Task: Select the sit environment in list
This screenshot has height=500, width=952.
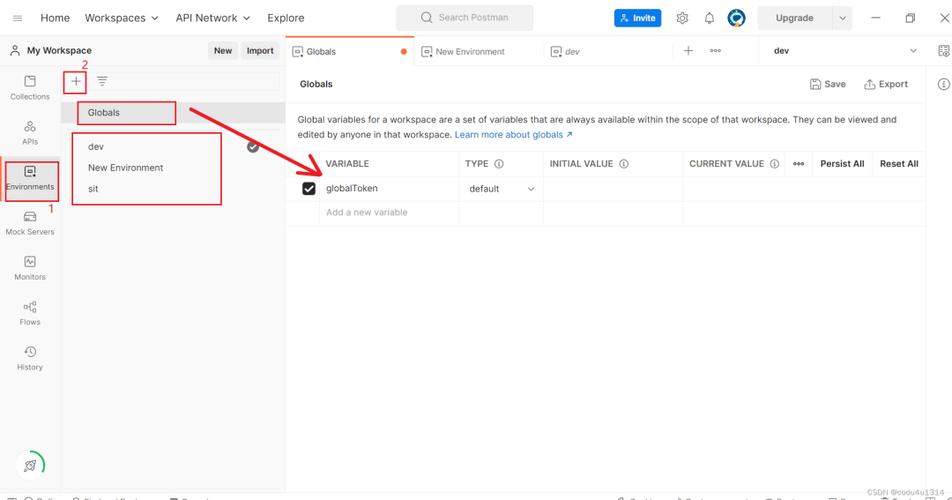Action: point(93,189)
